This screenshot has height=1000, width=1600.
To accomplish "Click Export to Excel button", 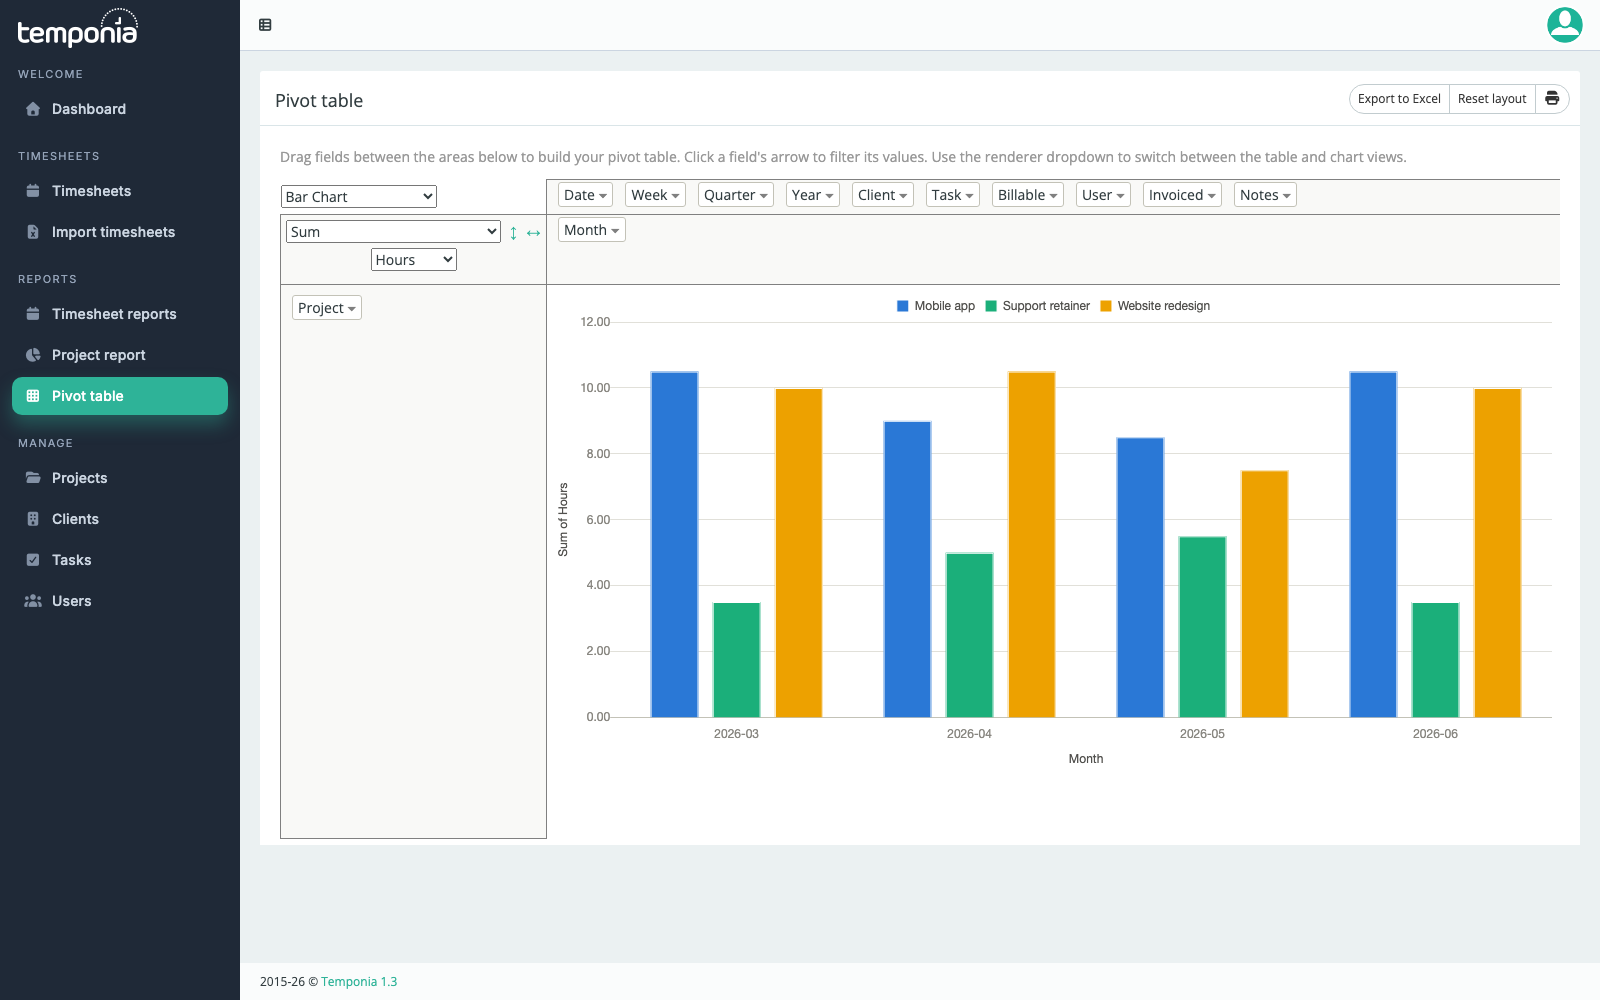I will click(1399, 99).
